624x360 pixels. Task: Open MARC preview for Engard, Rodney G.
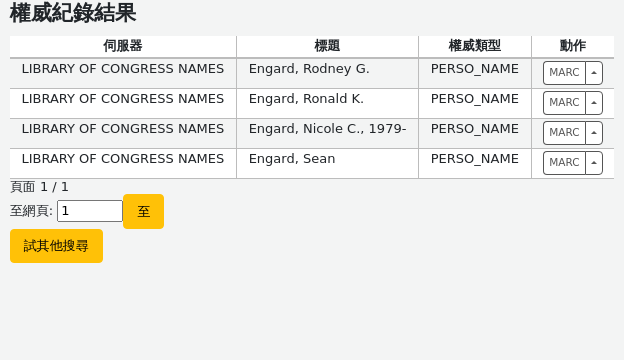coord(564,73)
